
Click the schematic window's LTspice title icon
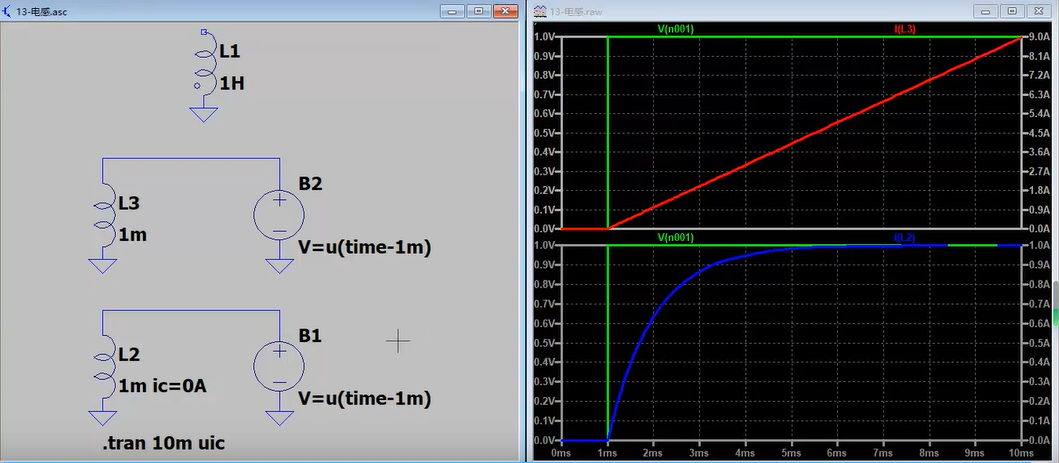(8, 11)
